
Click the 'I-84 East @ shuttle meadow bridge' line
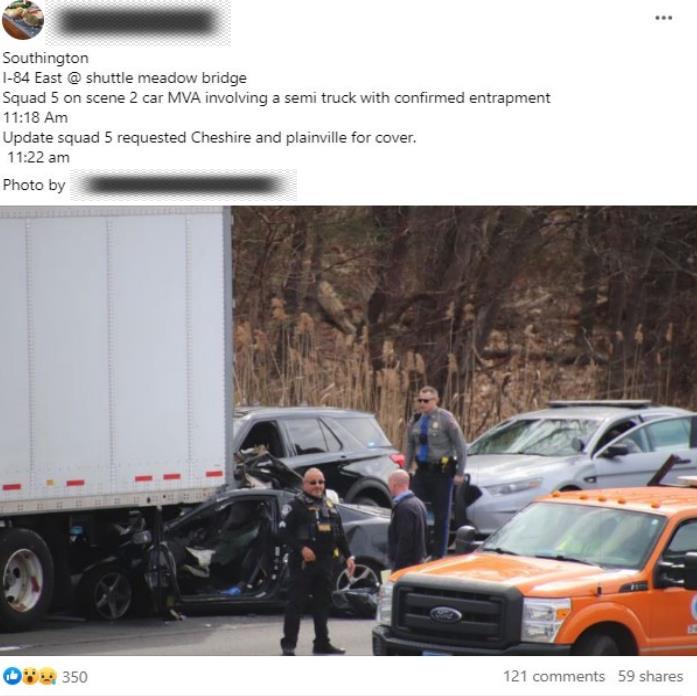click(124, 78)
